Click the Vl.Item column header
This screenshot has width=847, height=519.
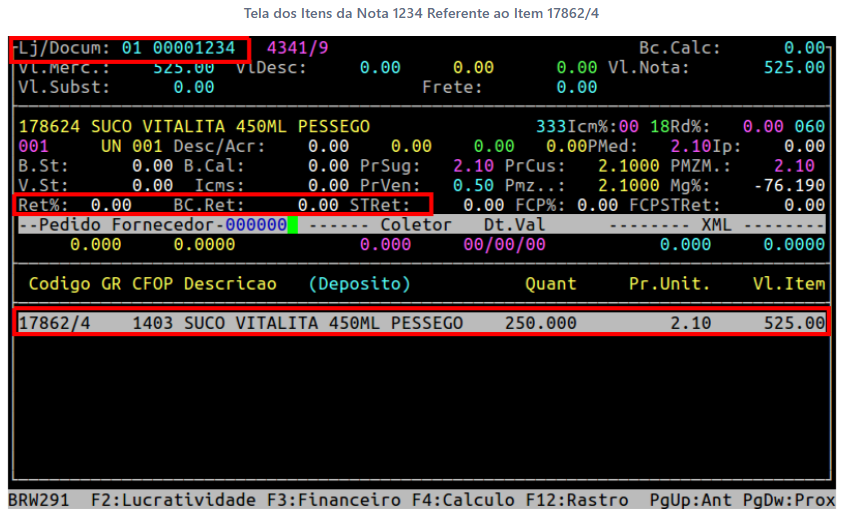tap(789, 284)
